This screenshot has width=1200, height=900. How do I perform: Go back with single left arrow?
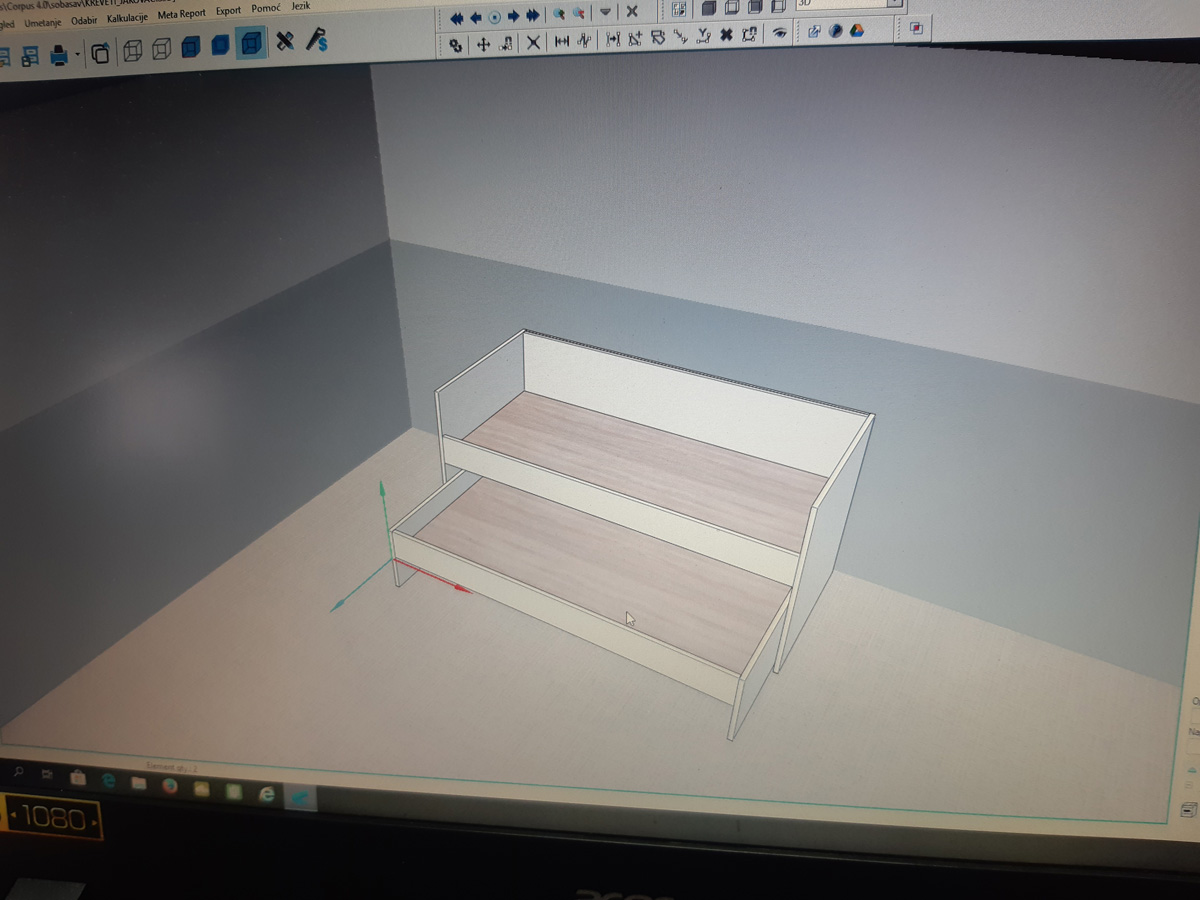click(475, 17)
